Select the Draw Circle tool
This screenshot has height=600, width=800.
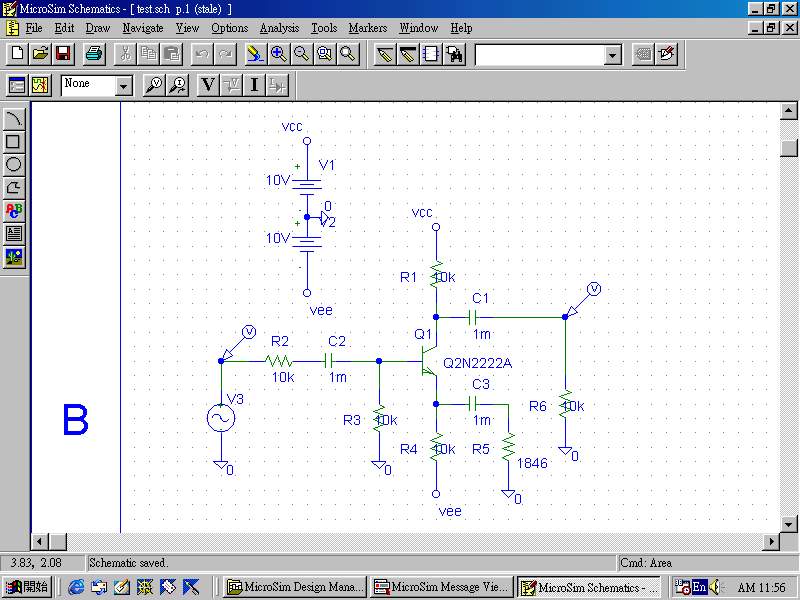[14, 164]
